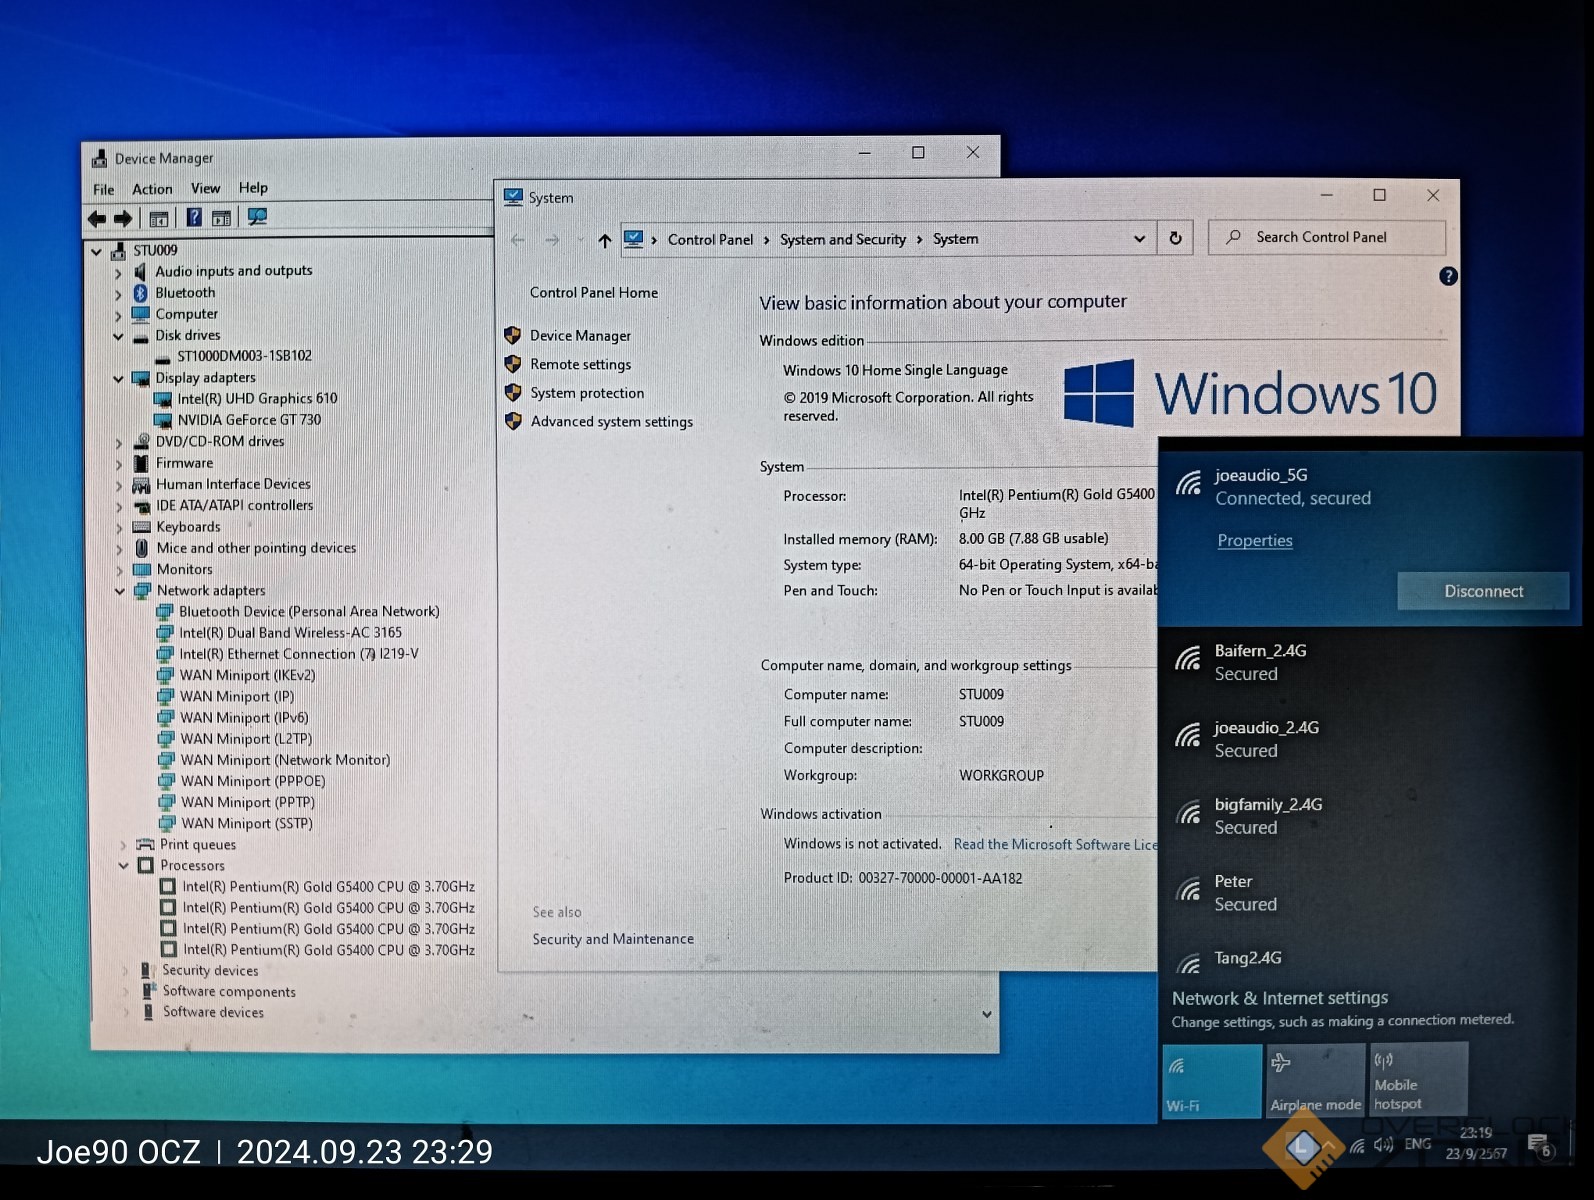Select the NVIDIA GeForce GT 730 adapter
Image resolution: width=1594 pixels, height=1200 pixels.
click(249, 420)
